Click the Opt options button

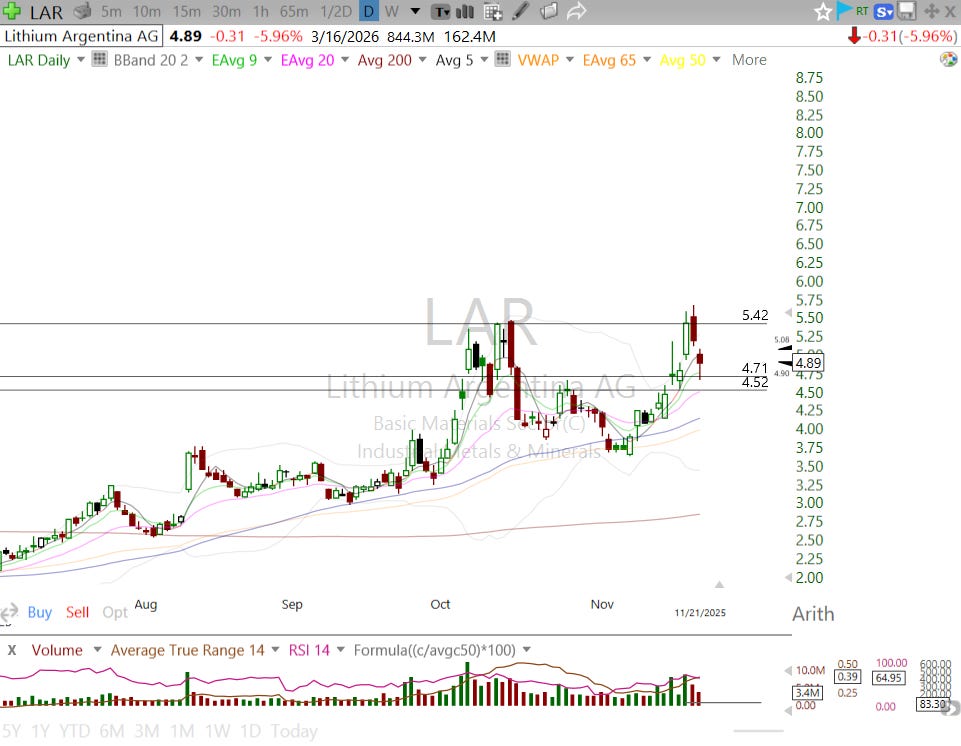pos(115,612)
